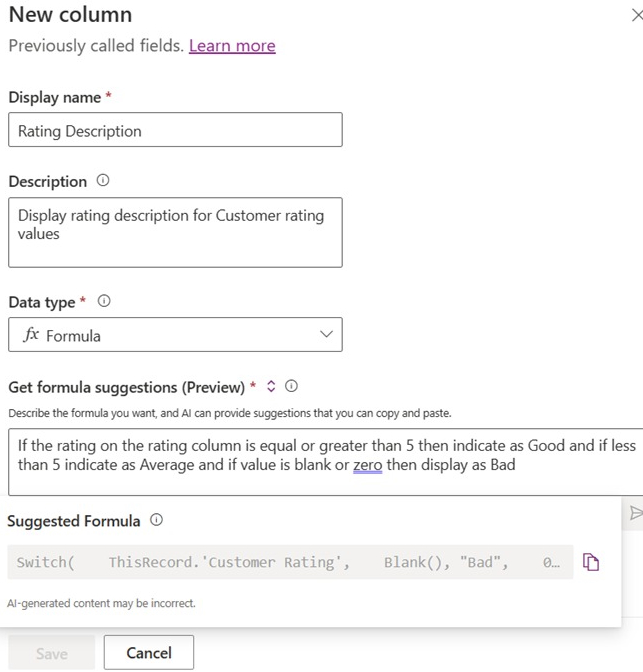Open the Data type dropdown
This screenshot has width=643, height=672.
(175, 335)
